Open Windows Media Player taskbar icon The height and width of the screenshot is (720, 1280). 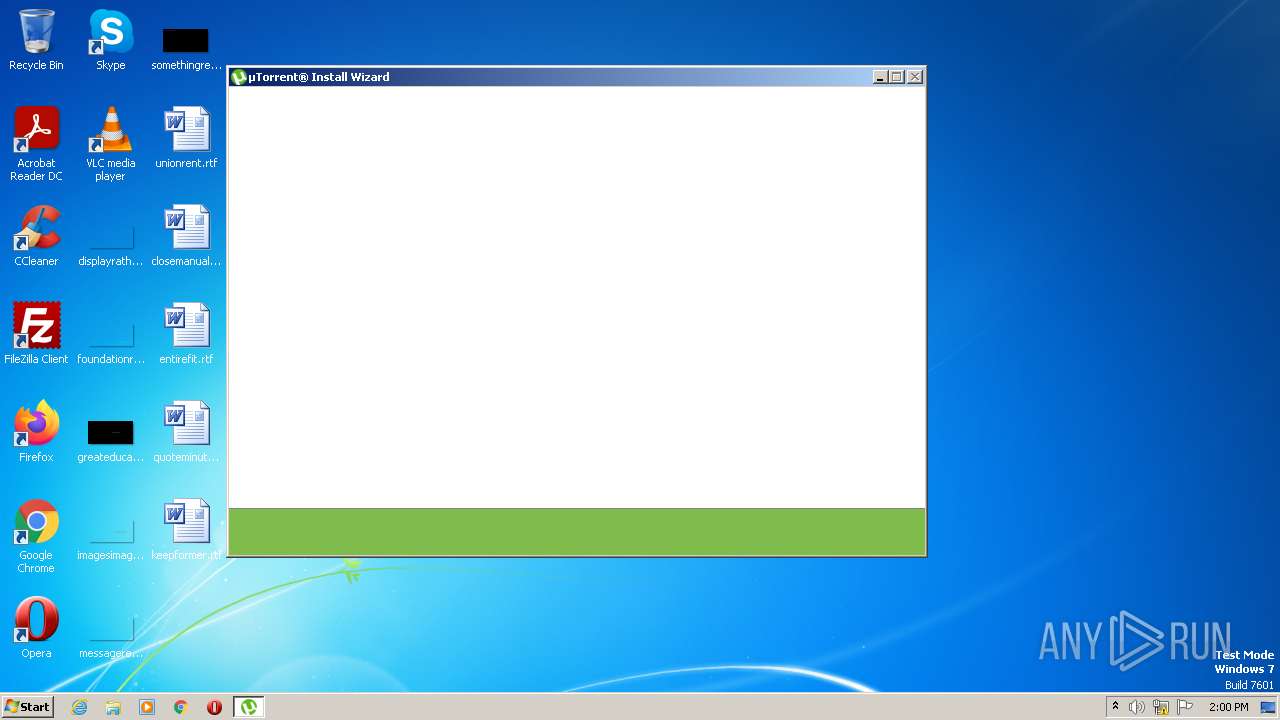(147, 707)
